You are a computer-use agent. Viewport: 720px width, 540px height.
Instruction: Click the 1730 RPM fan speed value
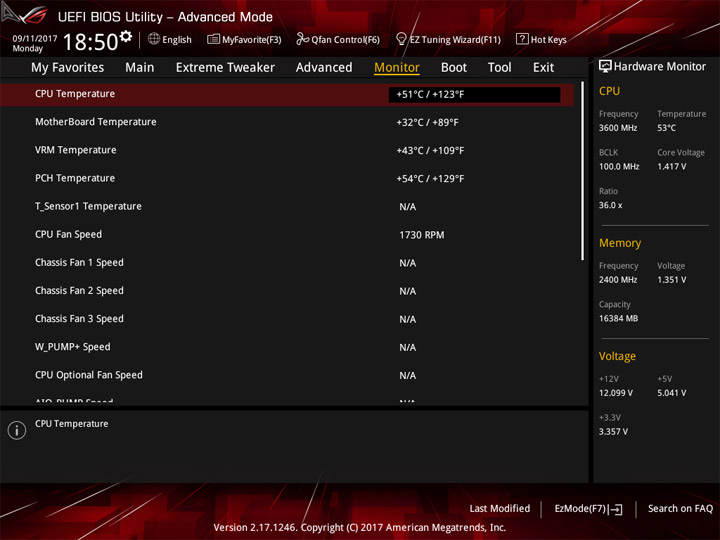pyautogui.click(x=422, y=235)
